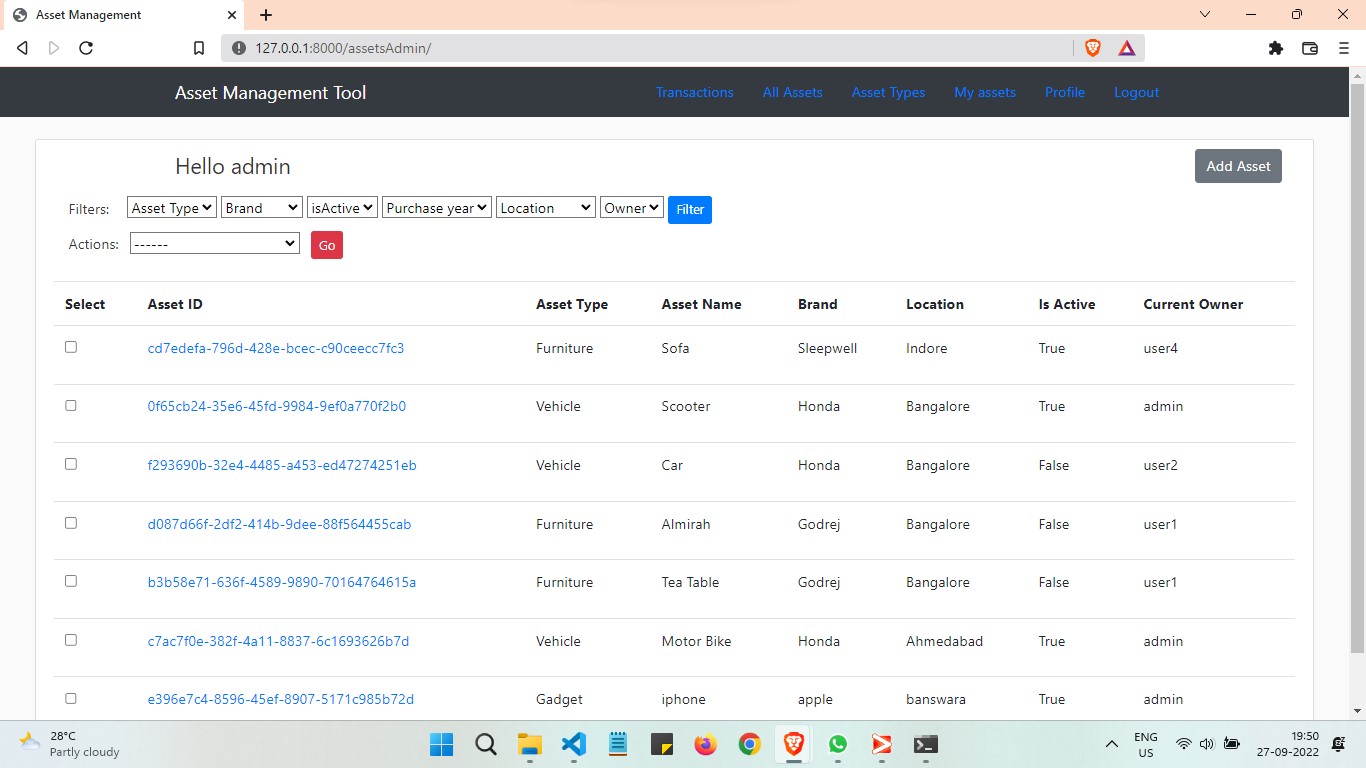
Task: Click the page vertical scrollbar thumb
Action: (1357, 370)
